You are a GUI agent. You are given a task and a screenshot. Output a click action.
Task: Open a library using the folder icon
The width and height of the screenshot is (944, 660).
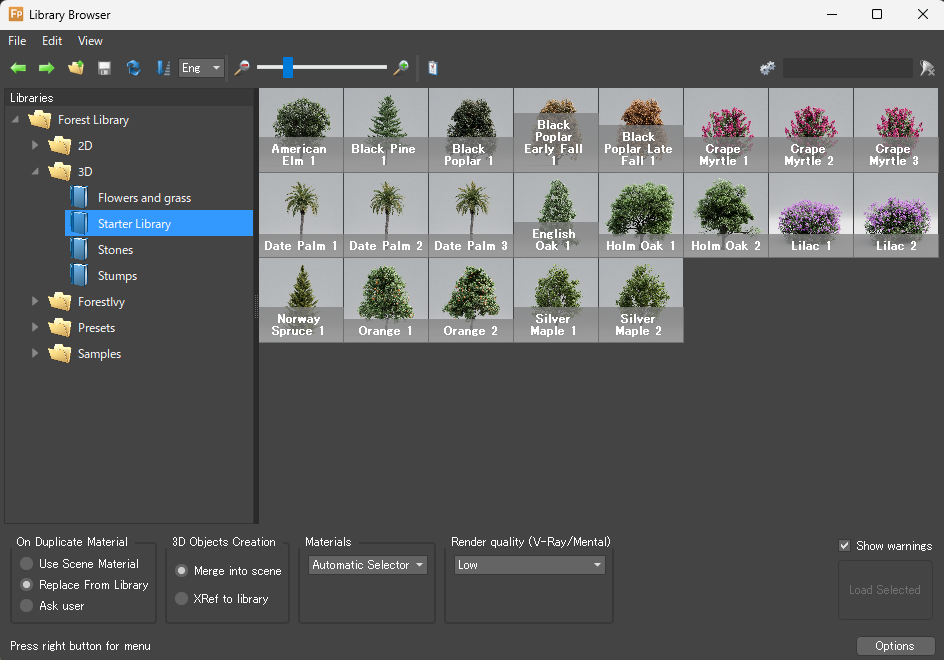(74, 68)
